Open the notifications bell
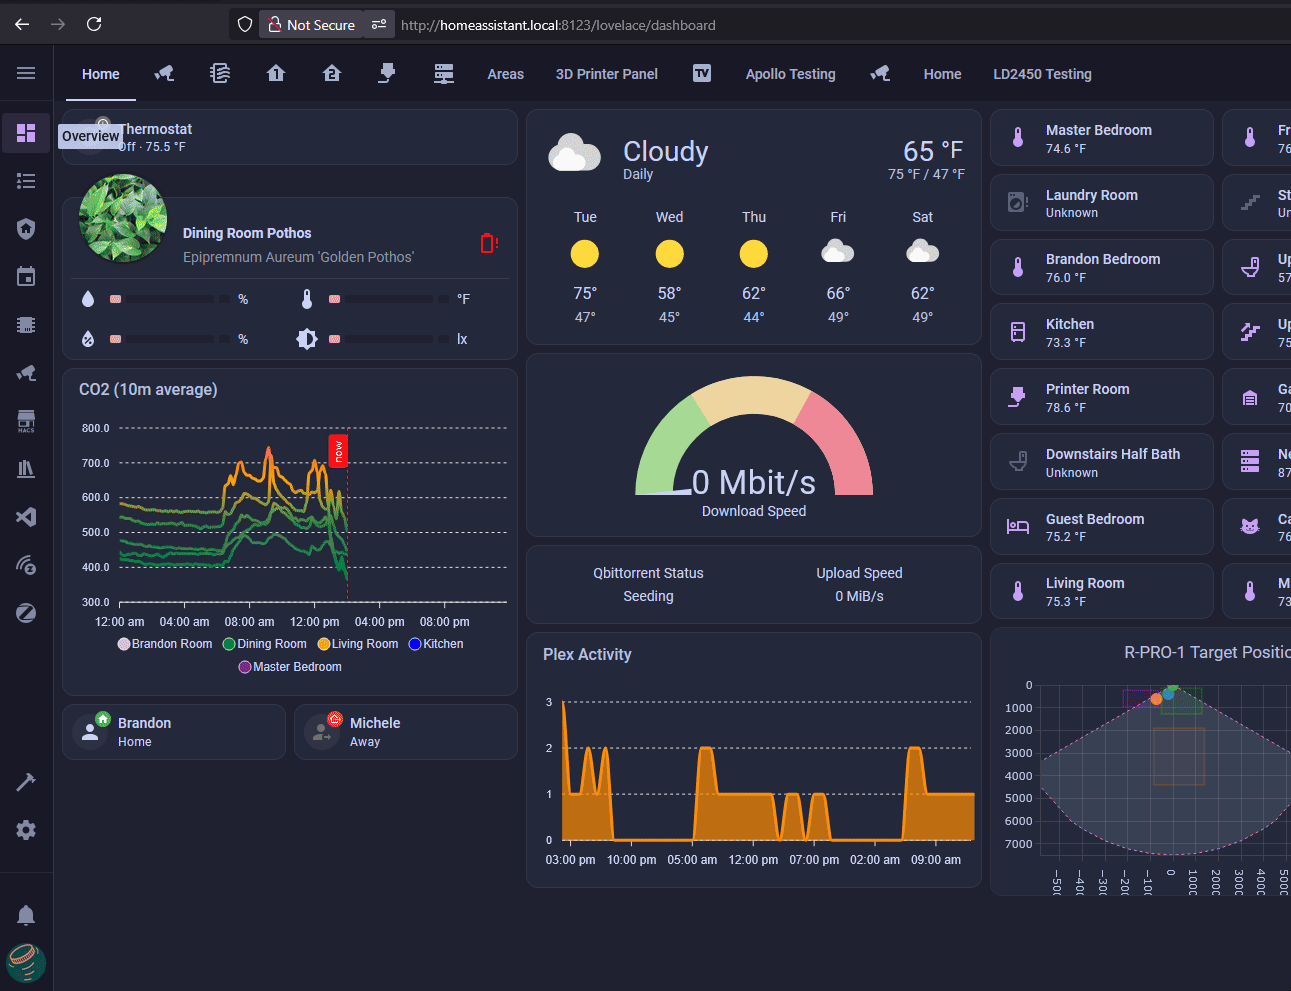Viewport: 1291px width, 991px height. (26, 915)
